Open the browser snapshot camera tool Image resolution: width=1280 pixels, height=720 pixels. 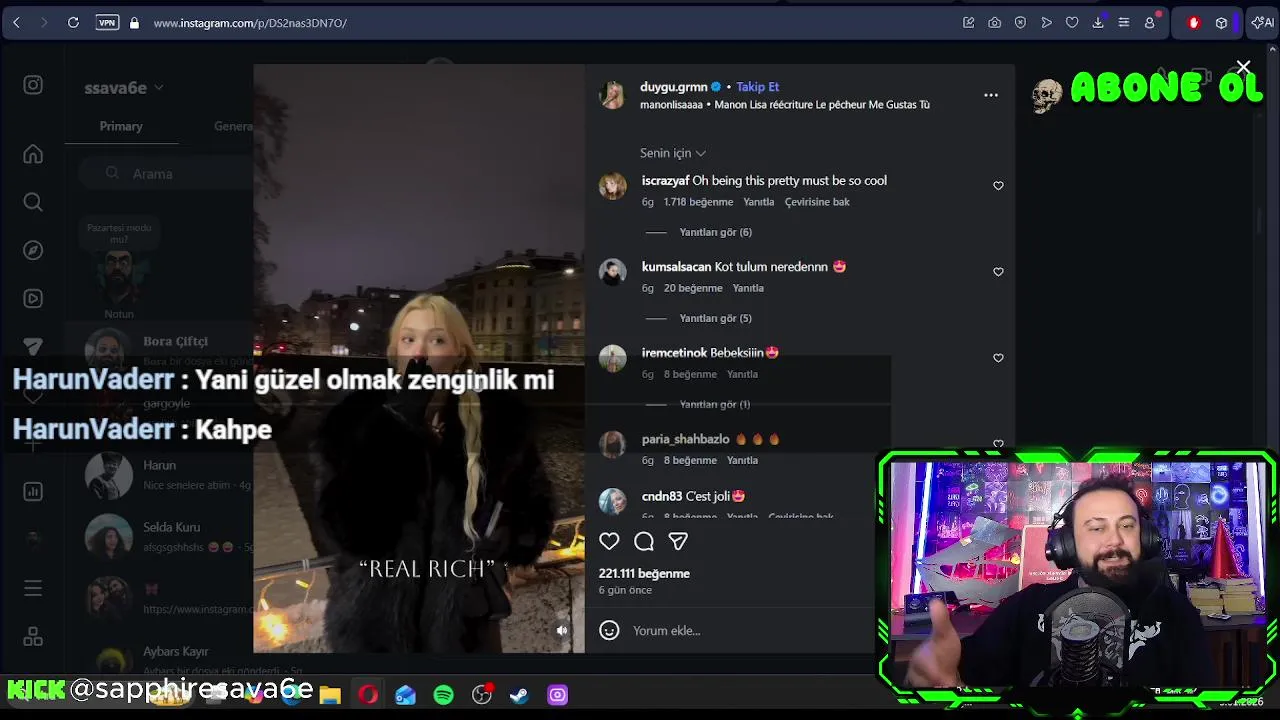pos(994,22)
